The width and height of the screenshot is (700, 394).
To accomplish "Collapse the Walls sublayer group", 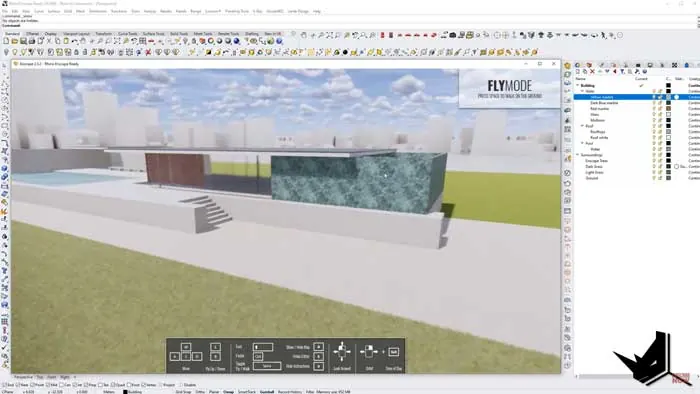I will 582,91.
